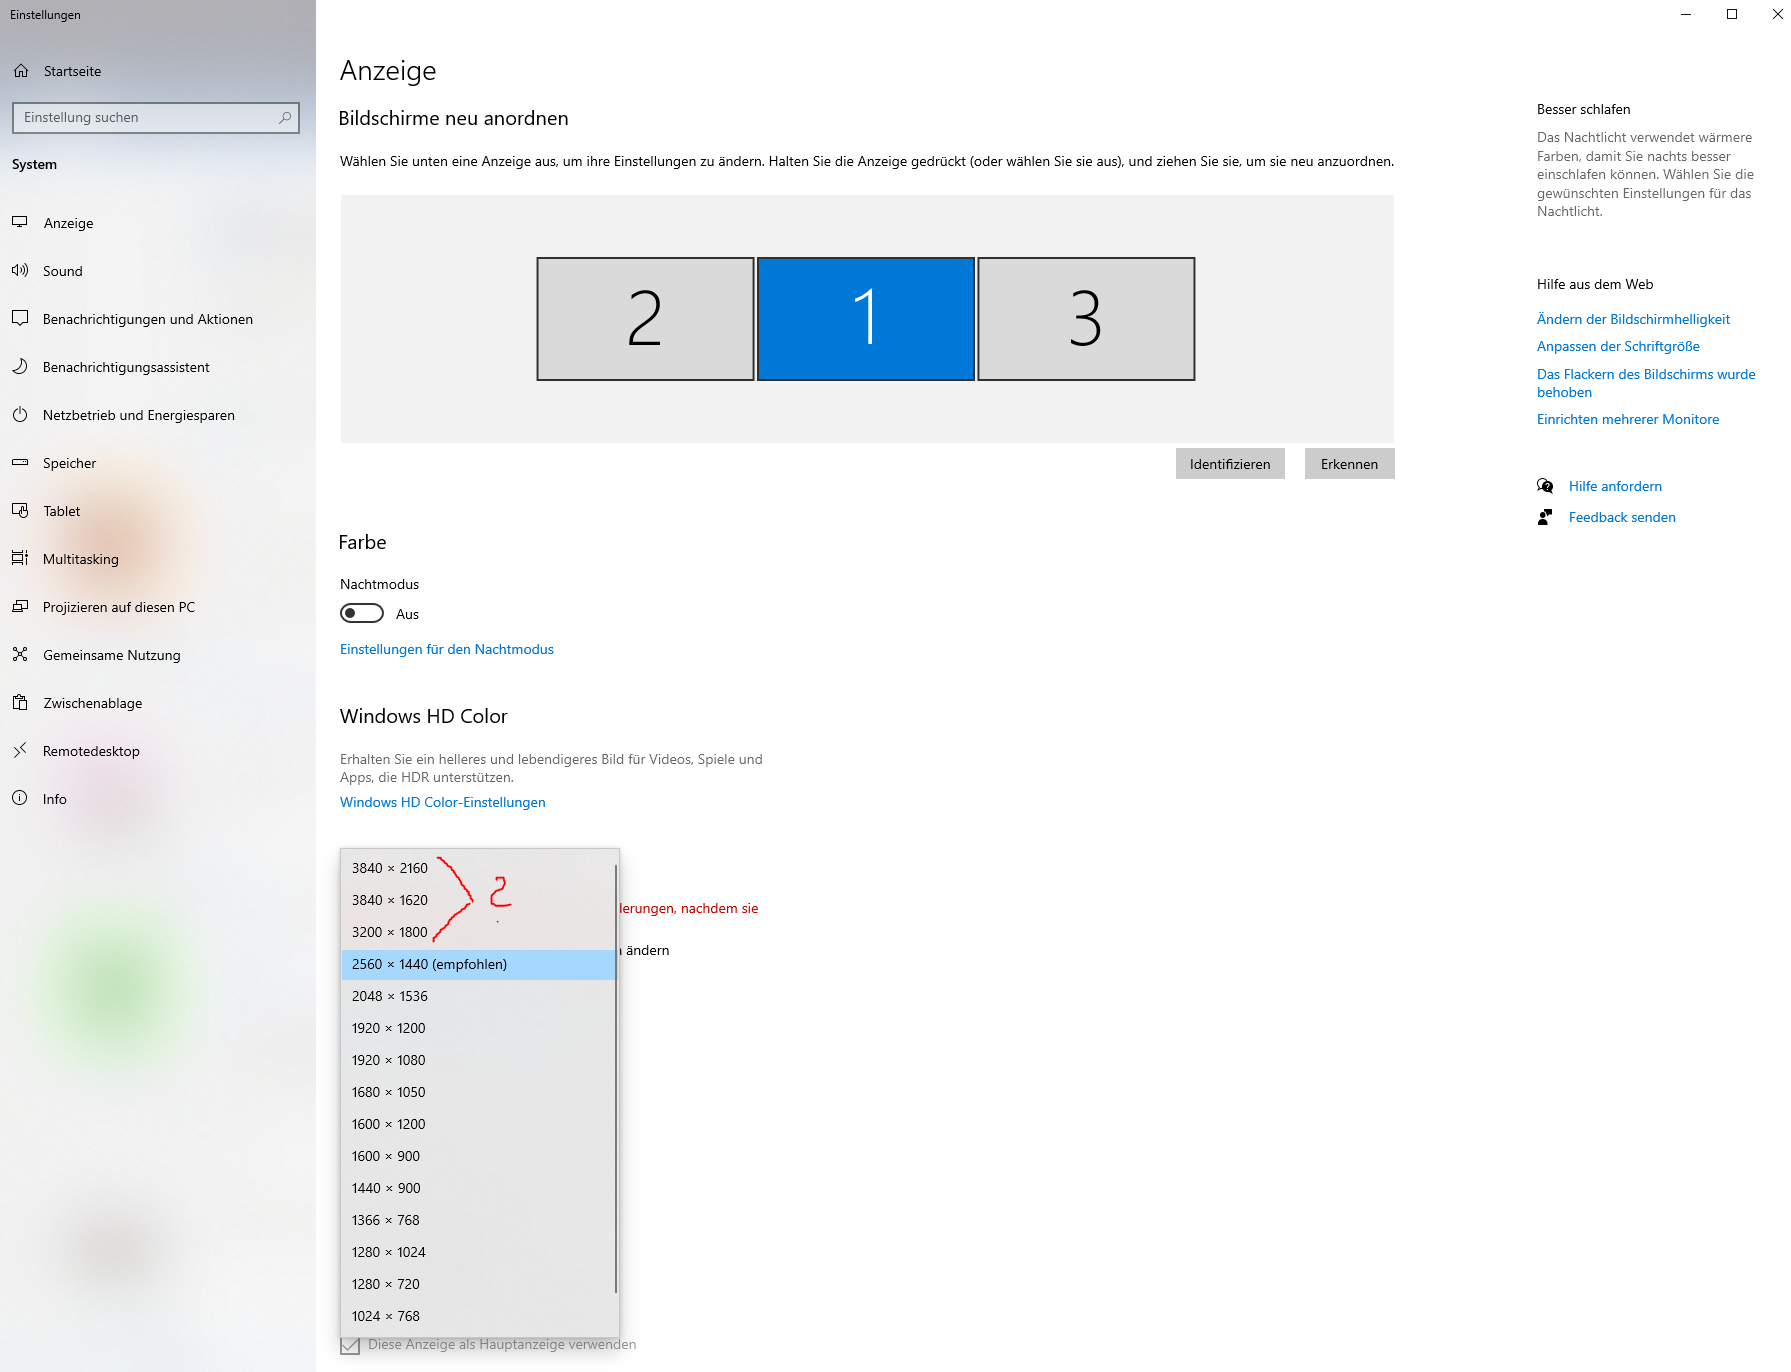Select display 2 in the arrangement
1791x1372 pixels.
(645, 319)
